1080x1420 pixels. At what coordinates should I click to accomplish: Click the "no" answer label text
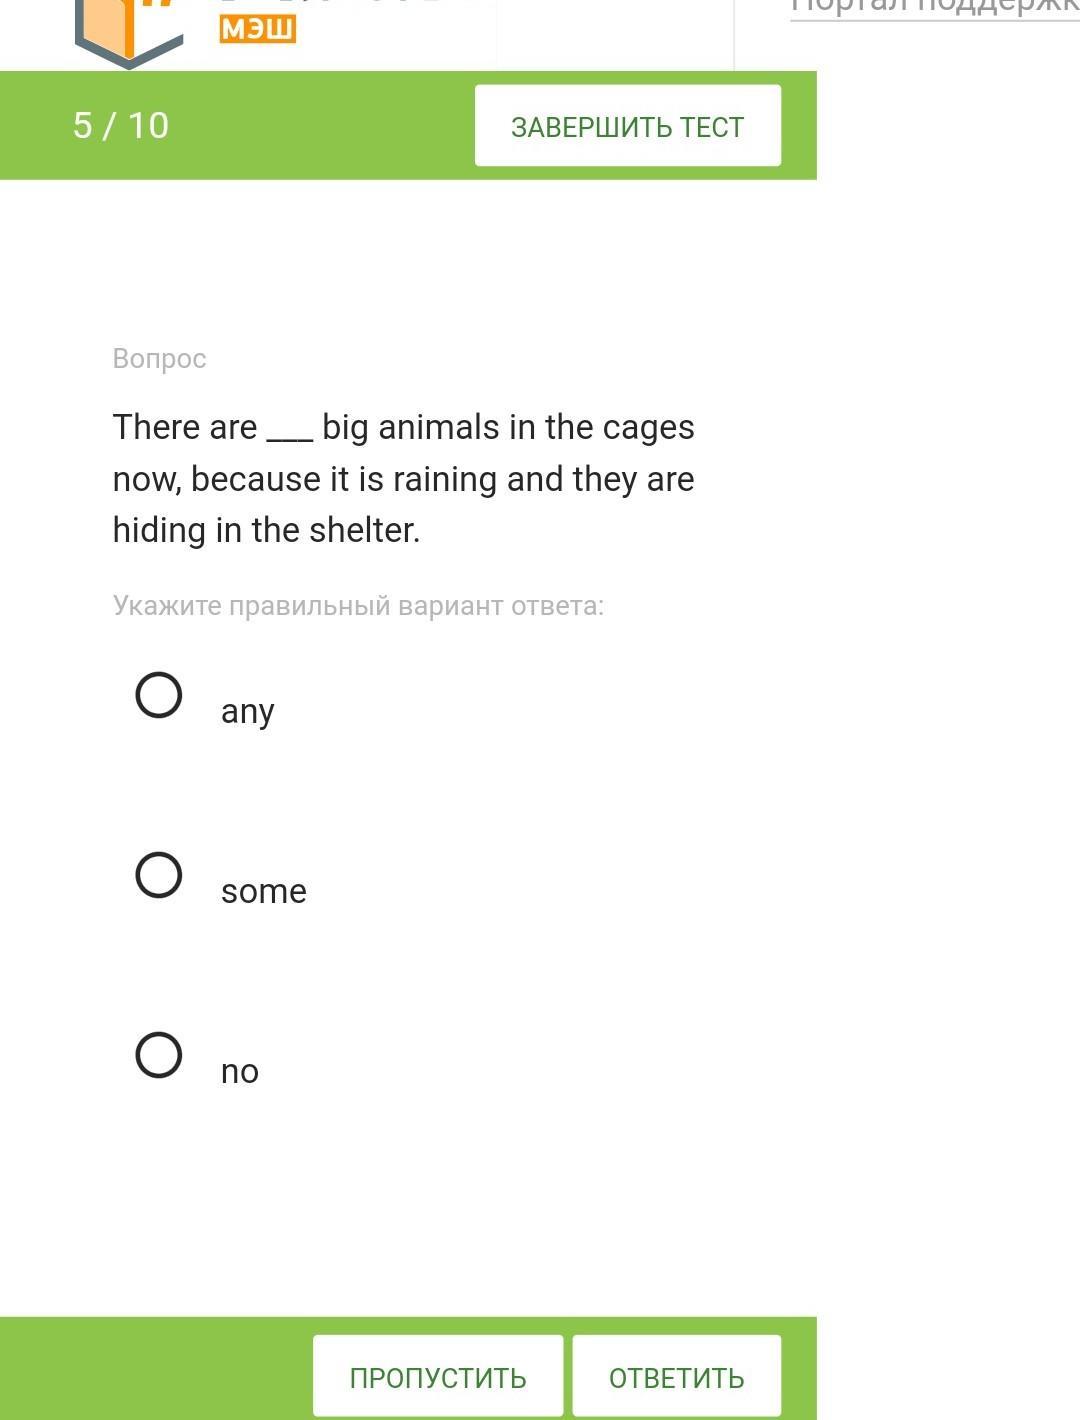click(x=239, y=1072)
